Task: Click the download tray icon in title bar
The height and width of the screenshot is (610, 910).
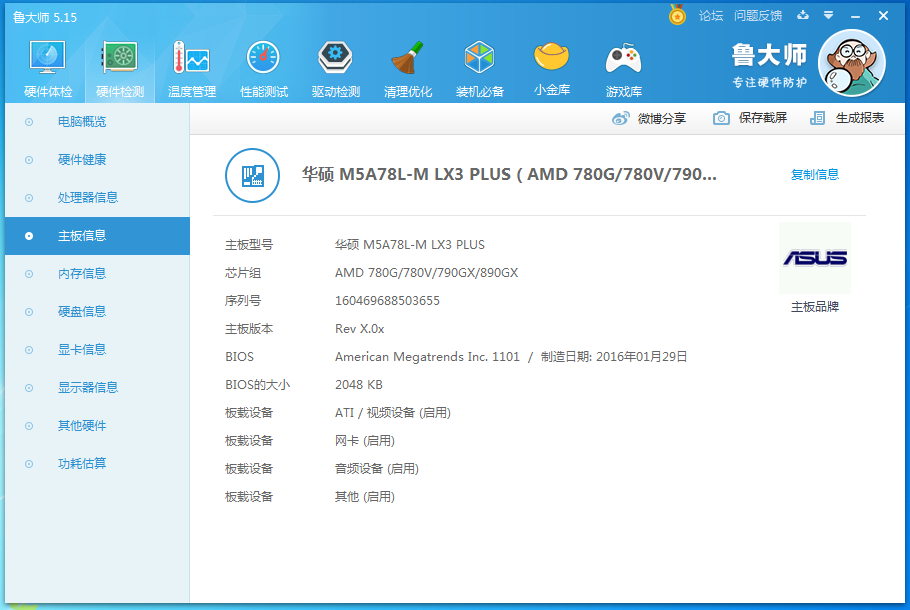Action: [x=803, y=16]
